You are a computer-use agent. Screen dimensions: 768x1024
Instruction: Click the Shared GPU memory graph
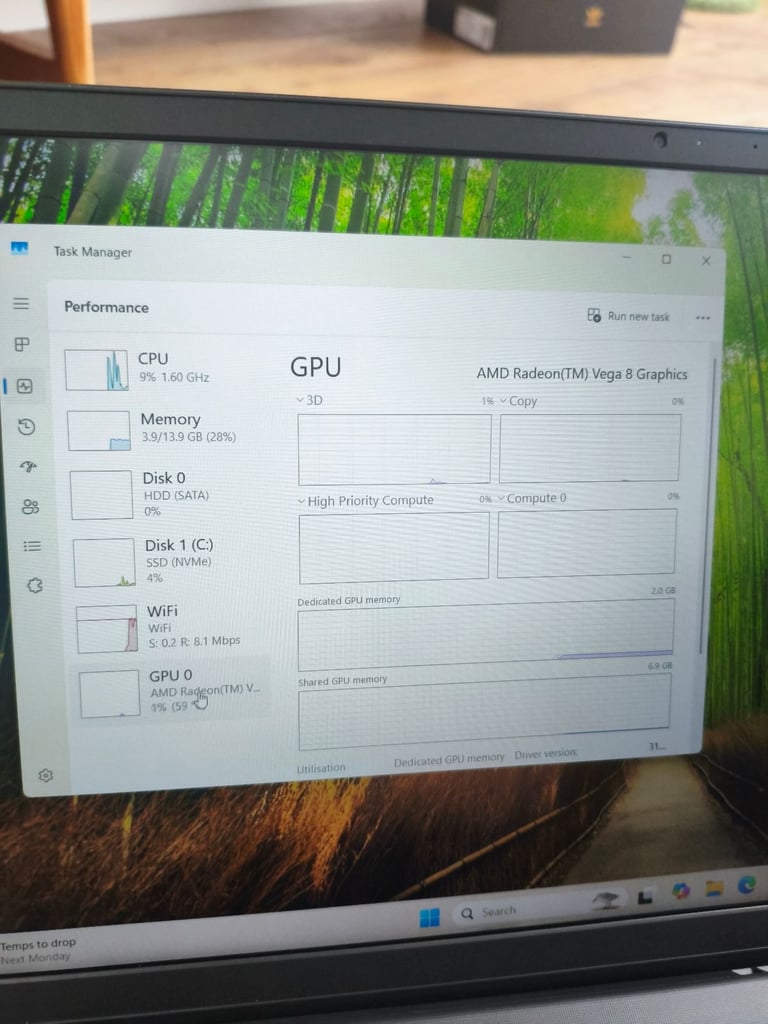pos(483,711)
